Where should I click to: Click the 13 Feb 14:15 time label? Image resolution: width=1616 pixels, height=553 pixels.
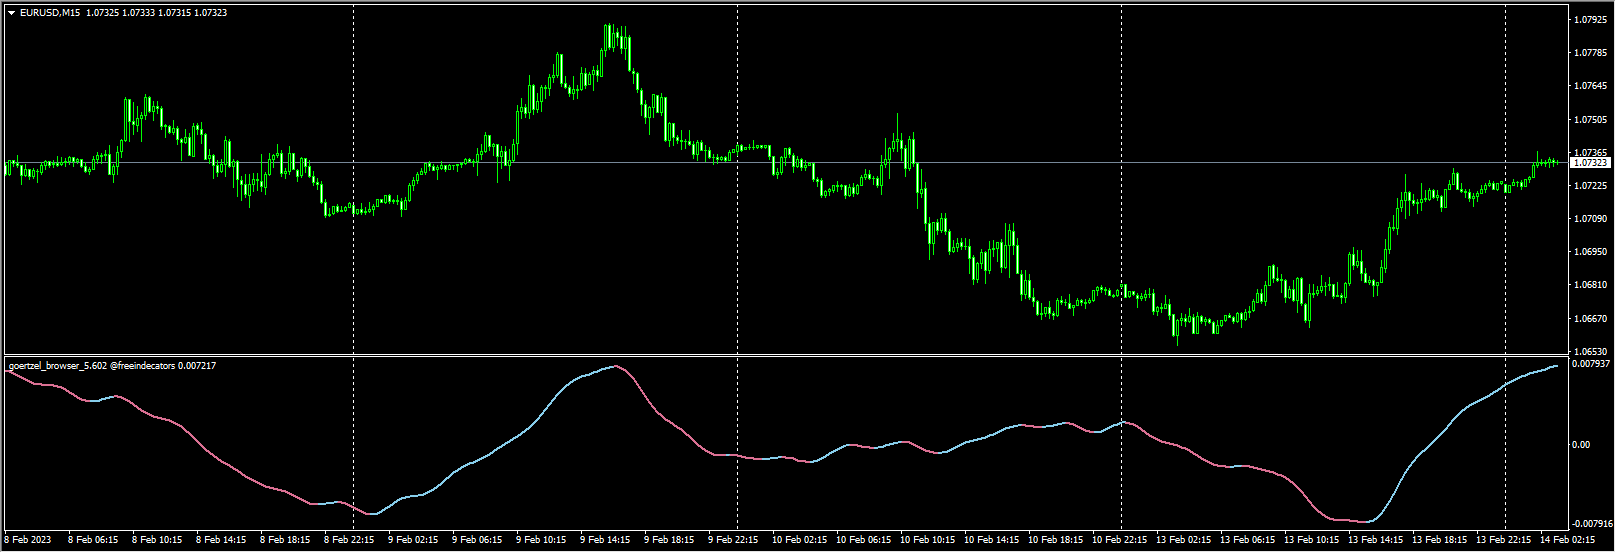1374,540
